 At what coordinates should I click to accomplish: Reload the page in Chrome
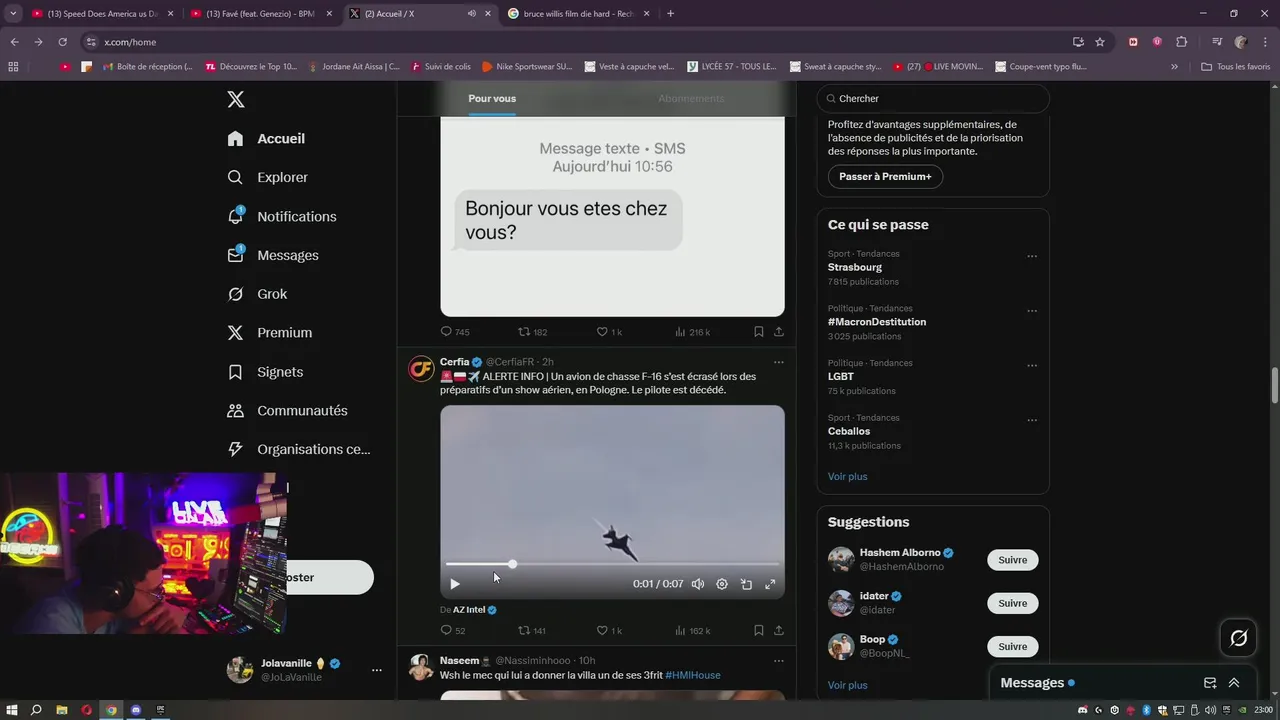coord(62,42)
